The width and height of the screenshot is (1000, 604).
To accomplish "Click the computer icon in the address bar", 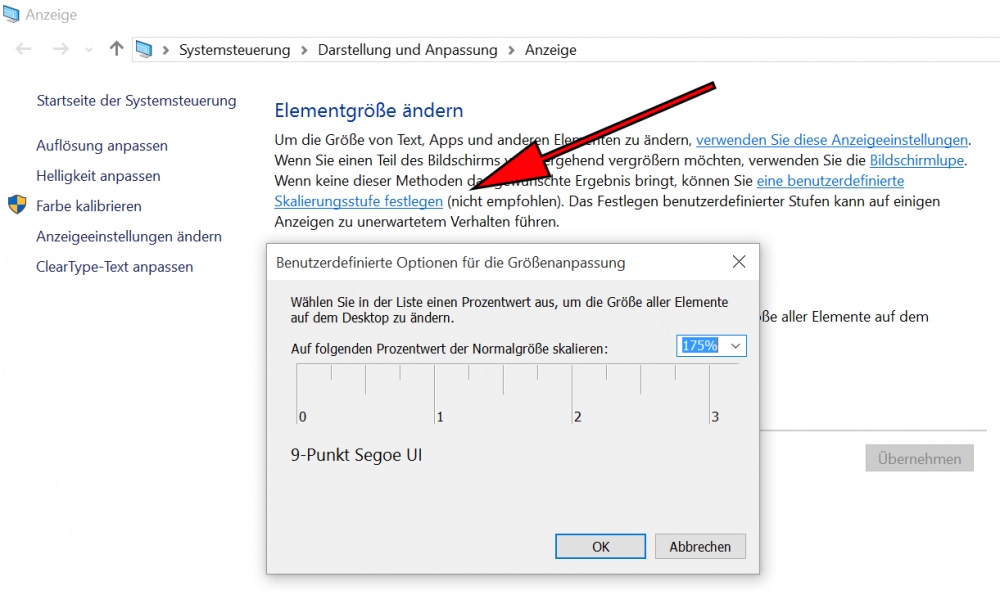I will [x=145, y=49].
